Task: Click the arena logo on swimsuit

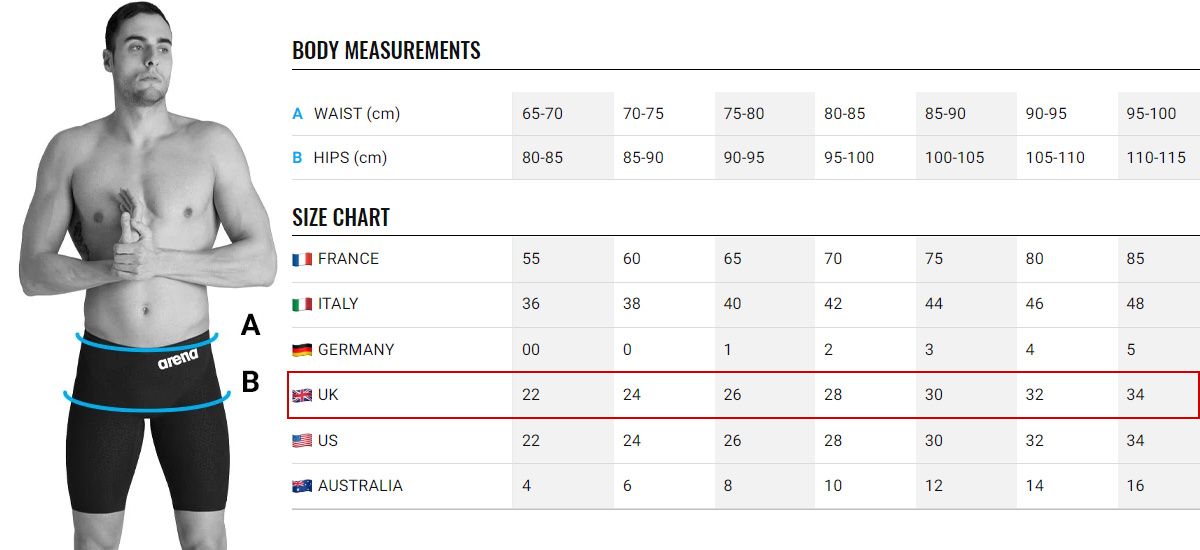Action: pyautogui.click(x=178, y=358)
